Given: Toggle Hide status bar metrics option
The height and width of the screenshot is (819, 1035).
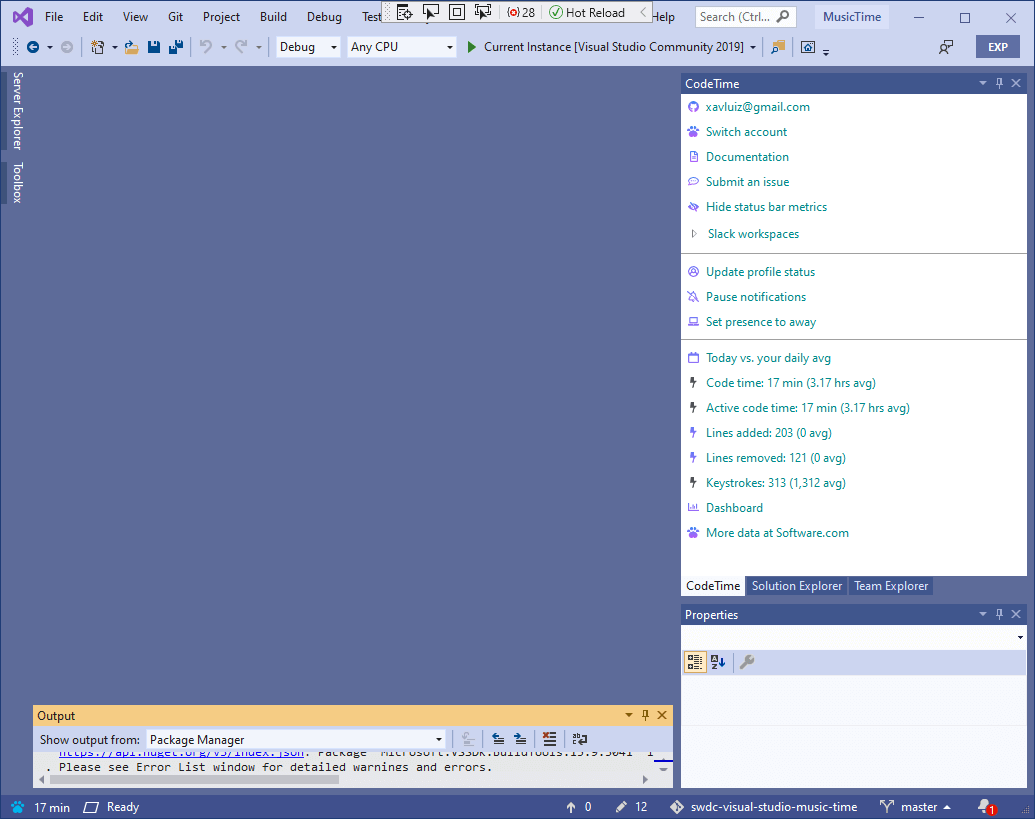Looking at the screenshot, I should pos(766,207).
